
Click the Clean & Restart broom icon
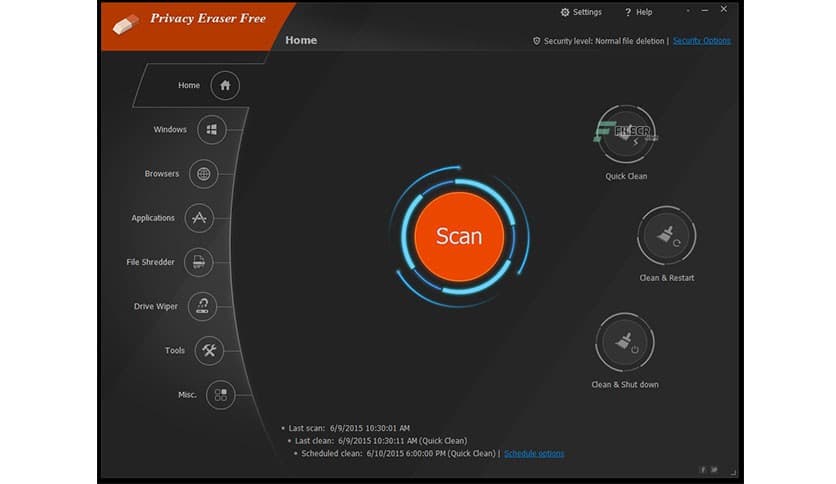tap(666, 236)
